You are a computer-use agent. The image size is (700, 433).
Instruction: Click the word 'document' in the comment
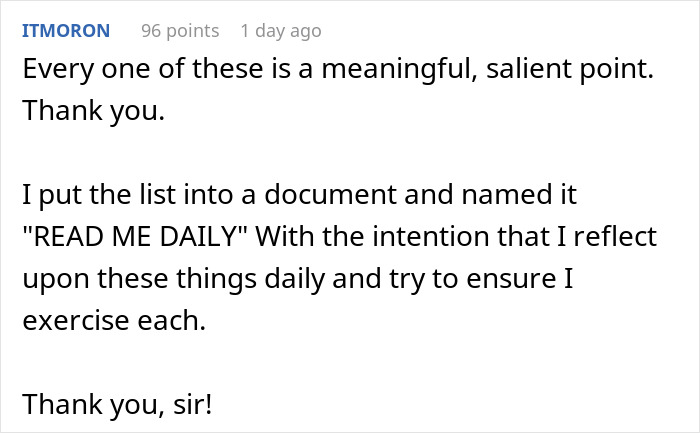pos(330,195)
